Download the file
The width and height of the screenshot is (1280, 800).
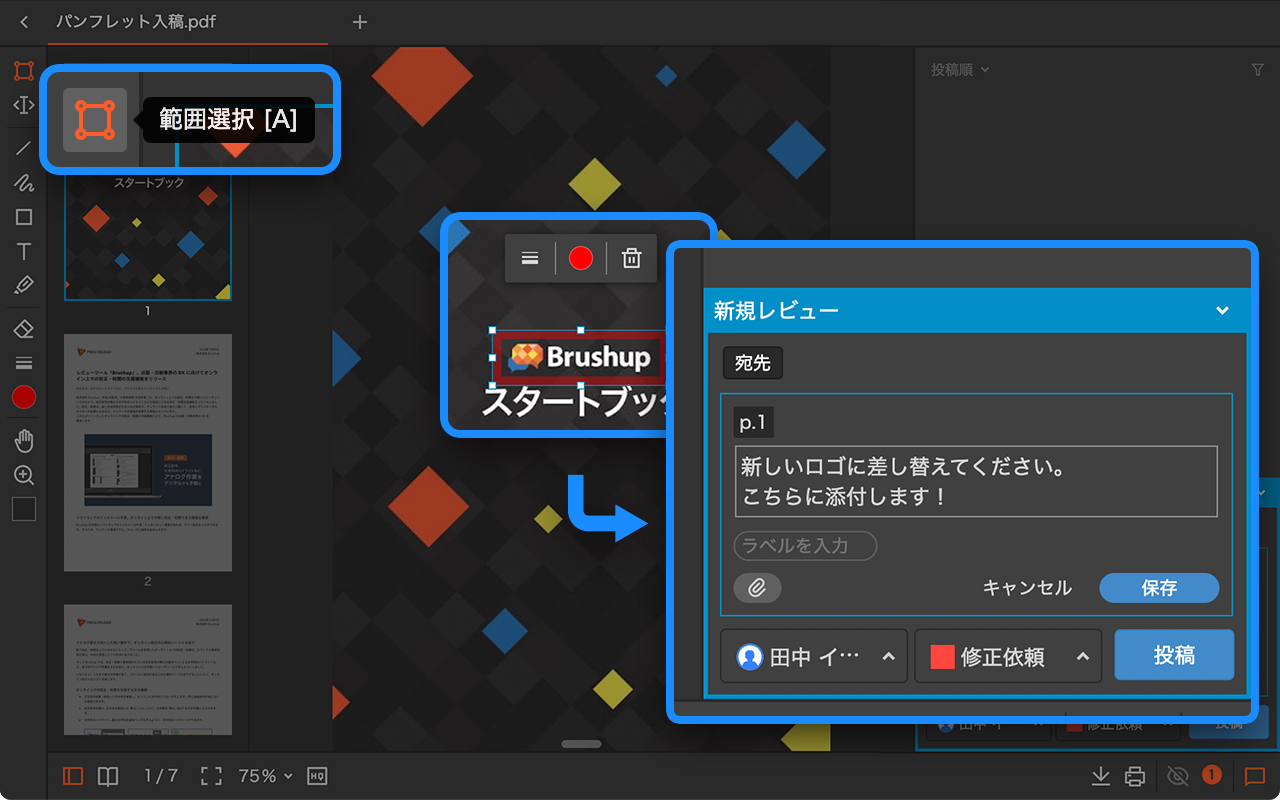pos(1101,776)
